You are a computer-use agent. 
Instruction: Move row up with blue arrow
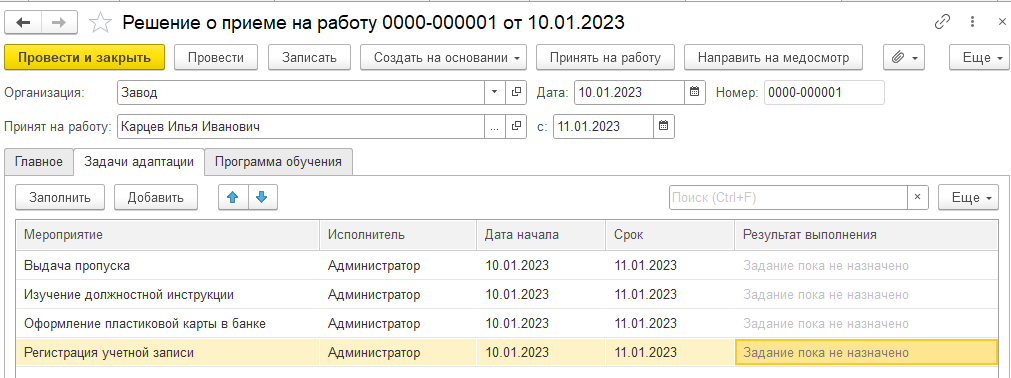[x=233, y=197]
